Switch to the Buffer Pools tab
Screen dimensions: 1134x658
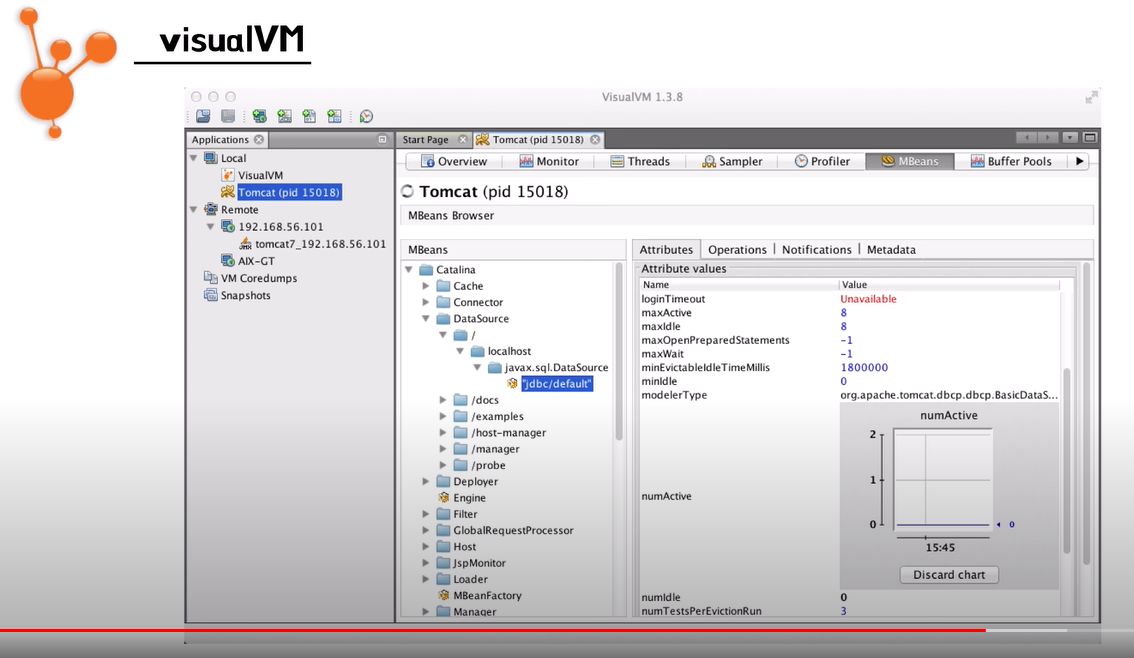1011,161
